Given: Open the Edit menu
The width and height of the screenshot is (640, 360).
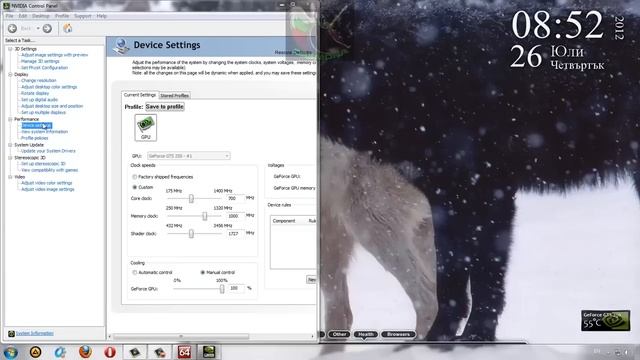Looking at the screenshot, I should coord(23,16).
